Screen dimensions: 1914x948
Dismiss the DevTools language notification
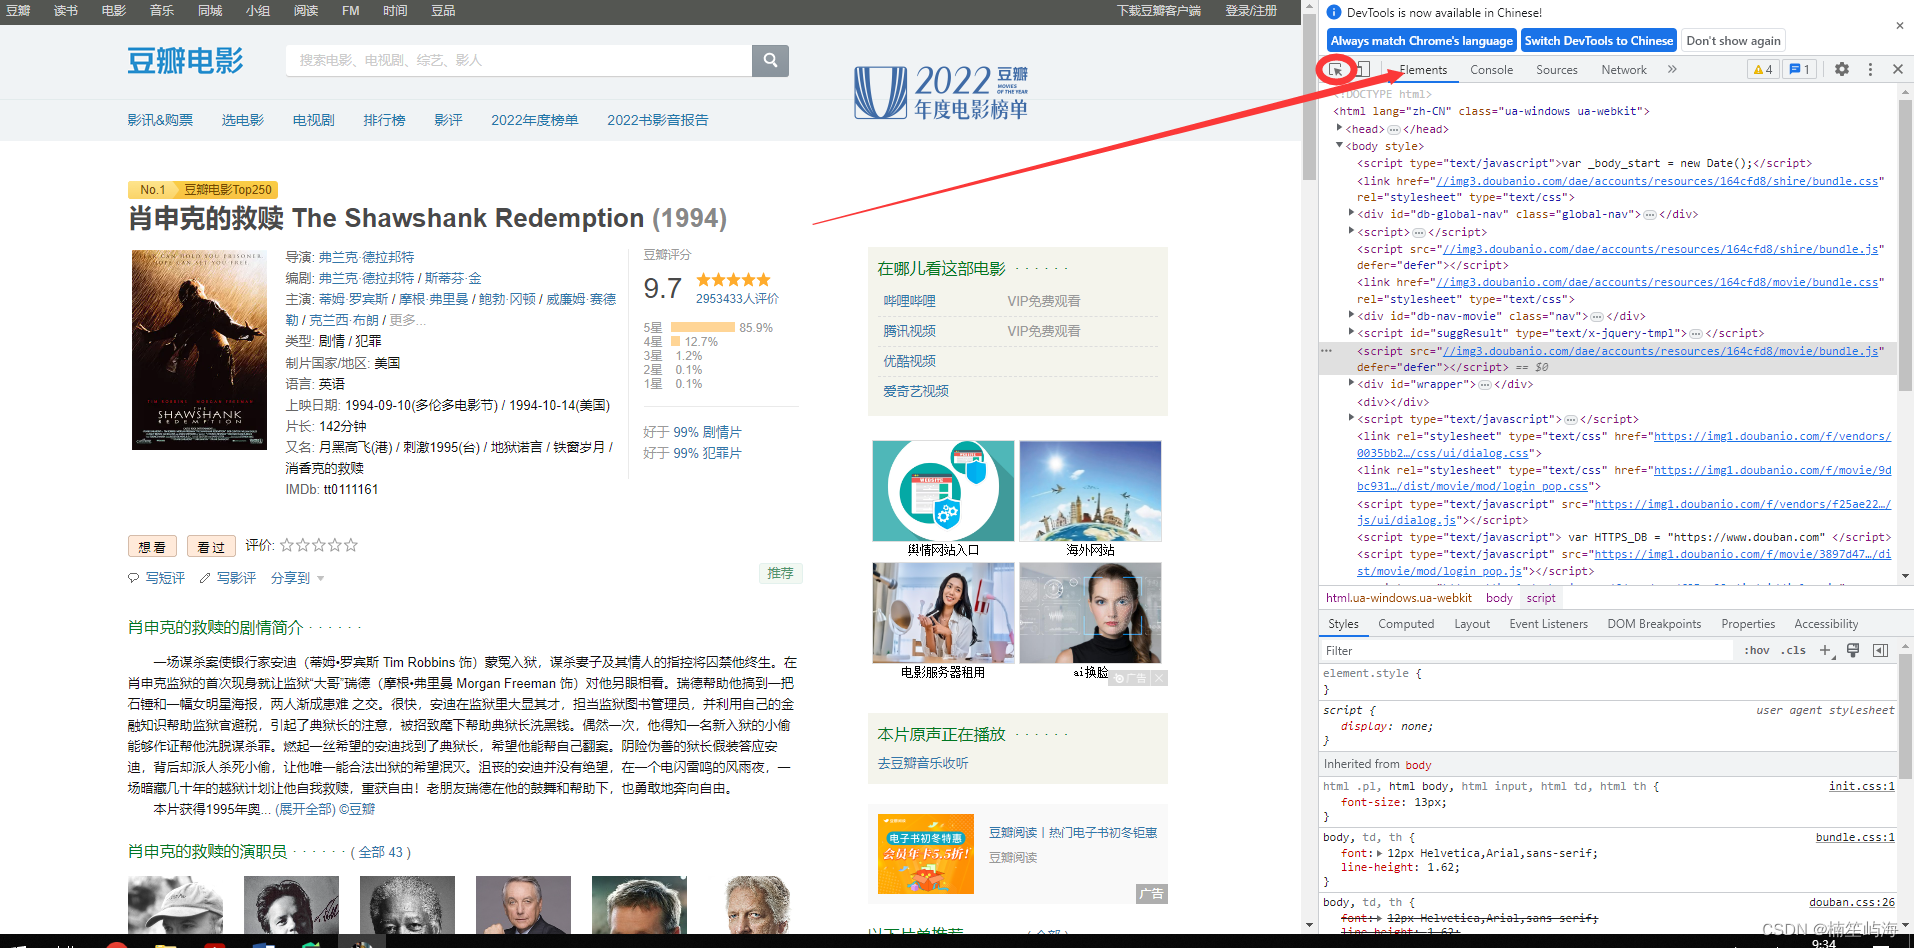tap(1899, 25)
